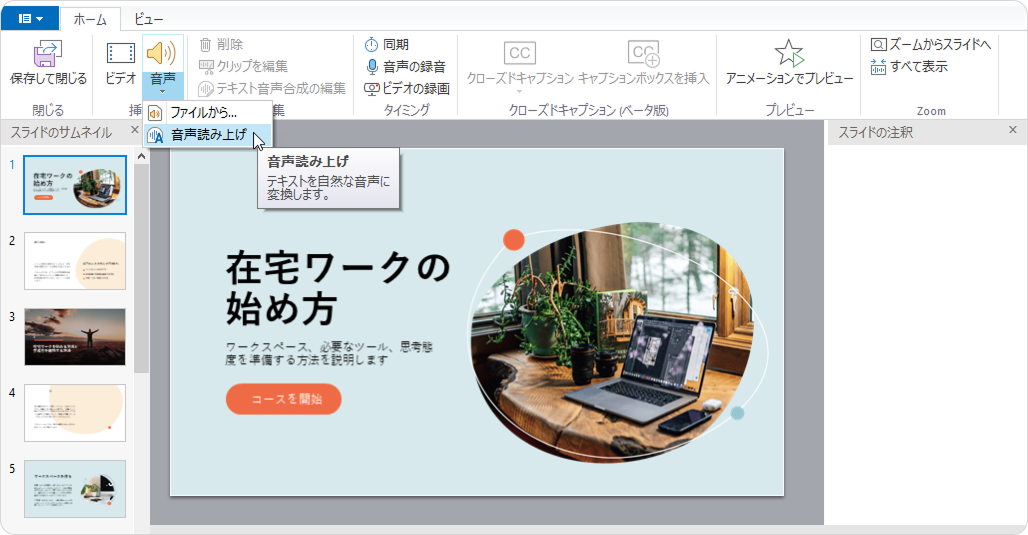
Task: Click the 同期 sync clock icon
Action: coord(371,44)
